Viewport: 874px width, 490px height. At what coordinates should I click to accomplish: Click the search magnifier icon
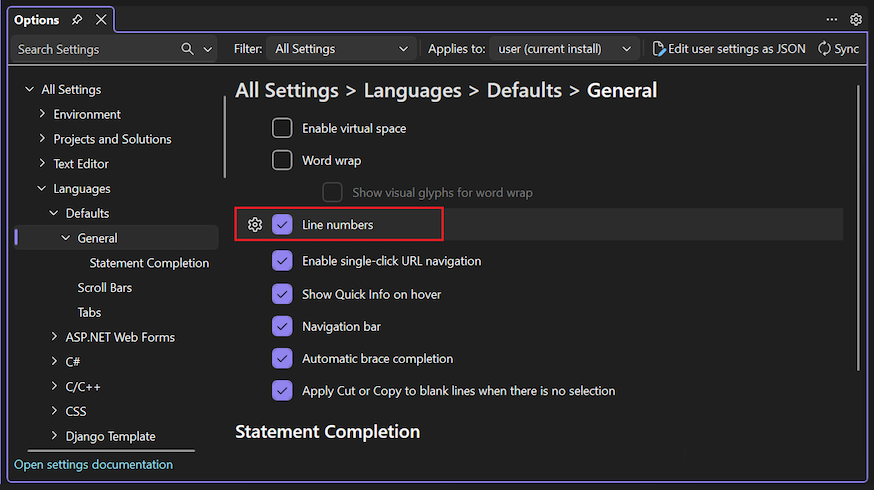point(187,49)
